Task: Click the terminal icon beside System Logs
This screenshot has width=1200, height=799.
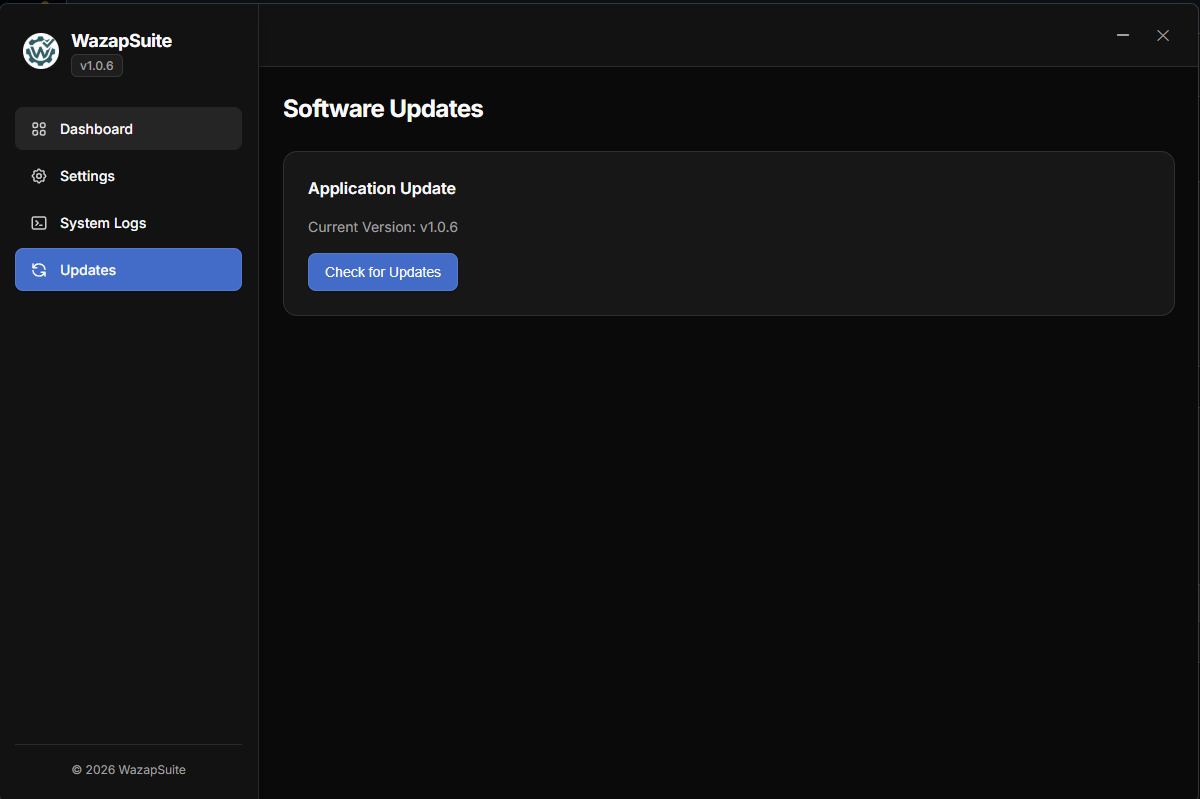Action: pos(38,222)
